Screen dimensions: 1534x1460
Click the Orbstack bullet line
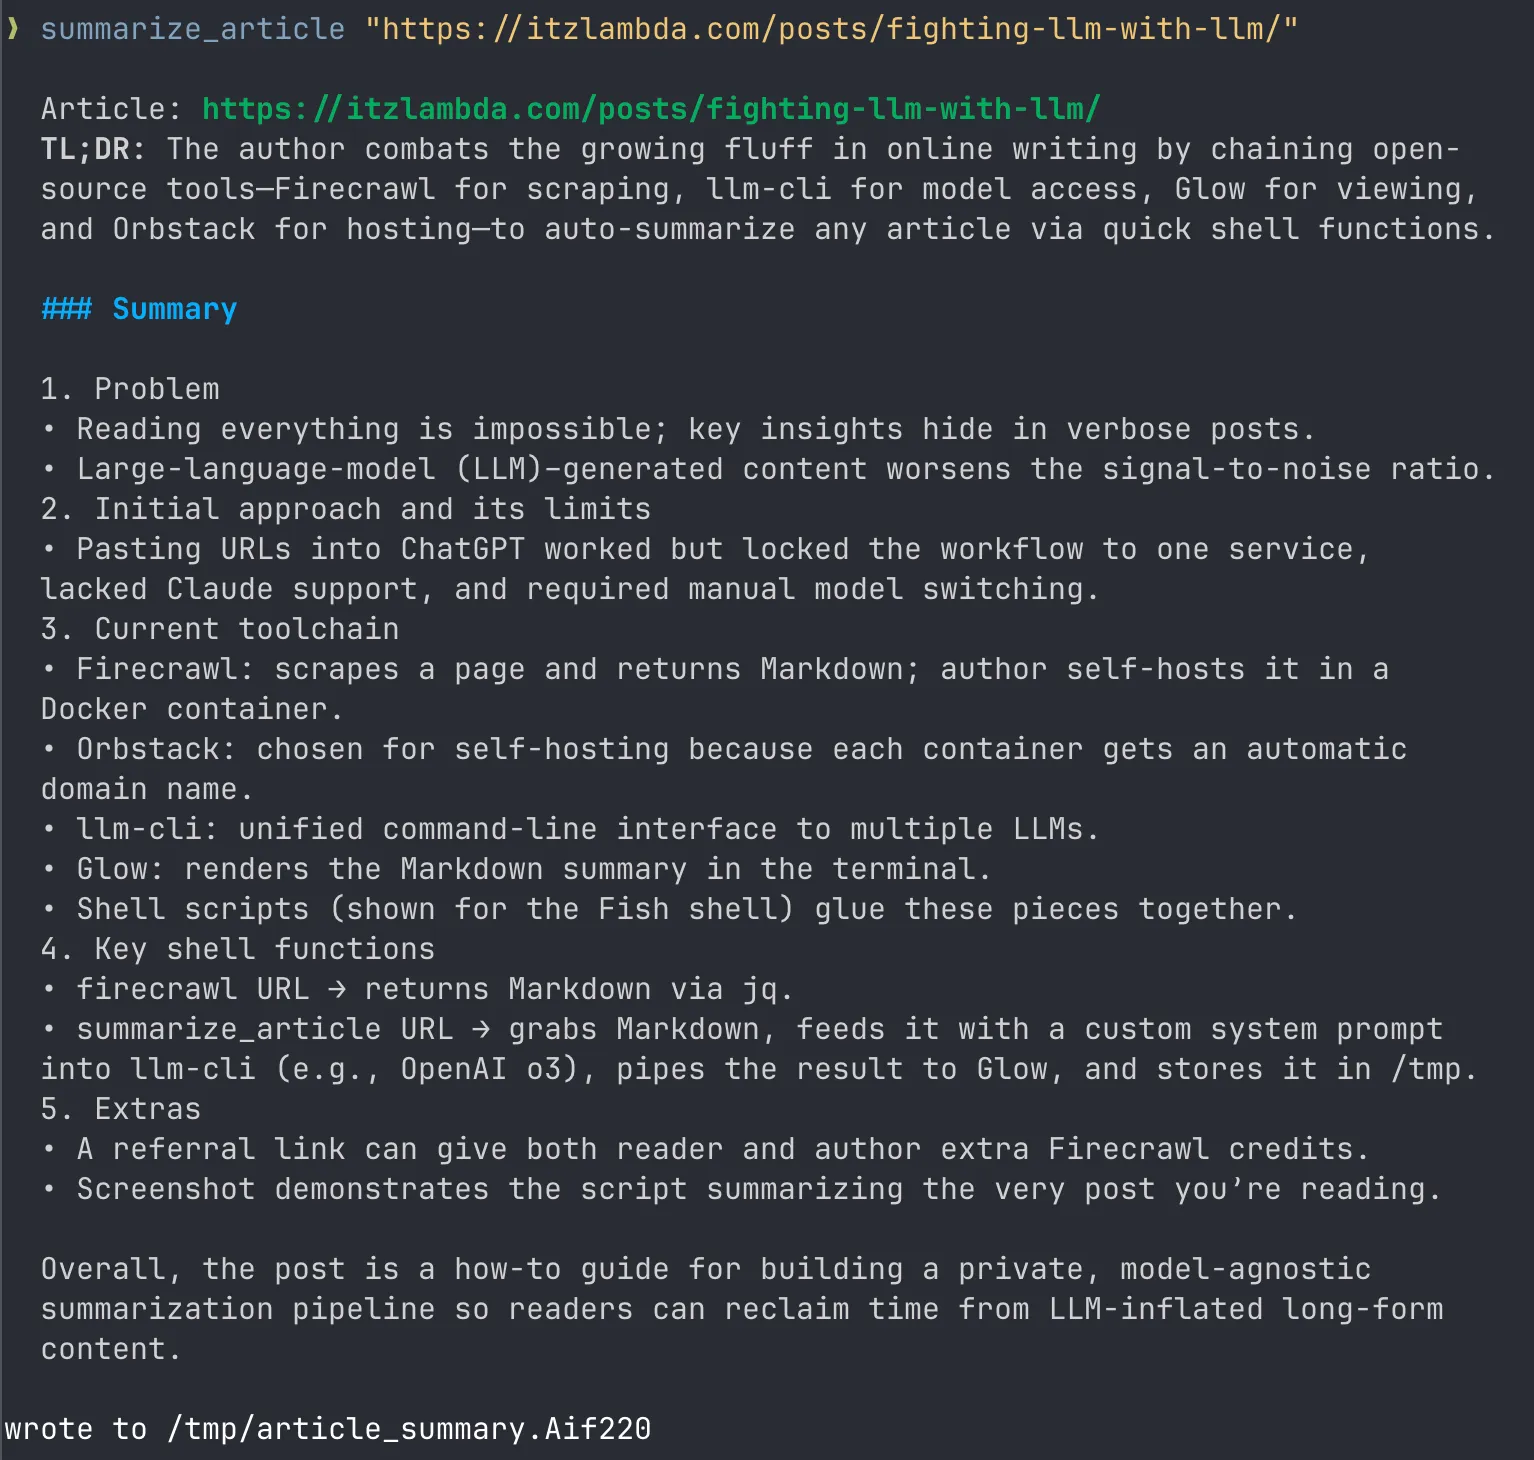point(724,769)
